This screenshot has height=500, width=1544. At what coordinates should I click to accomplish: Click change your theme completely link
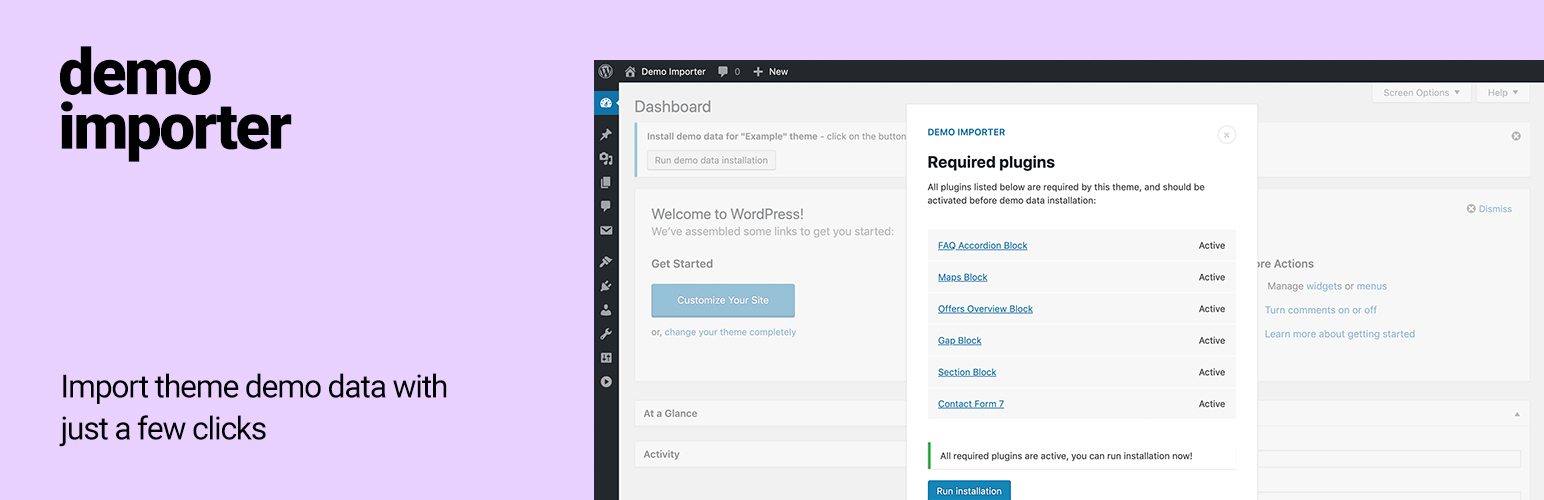tap(730, 332)
